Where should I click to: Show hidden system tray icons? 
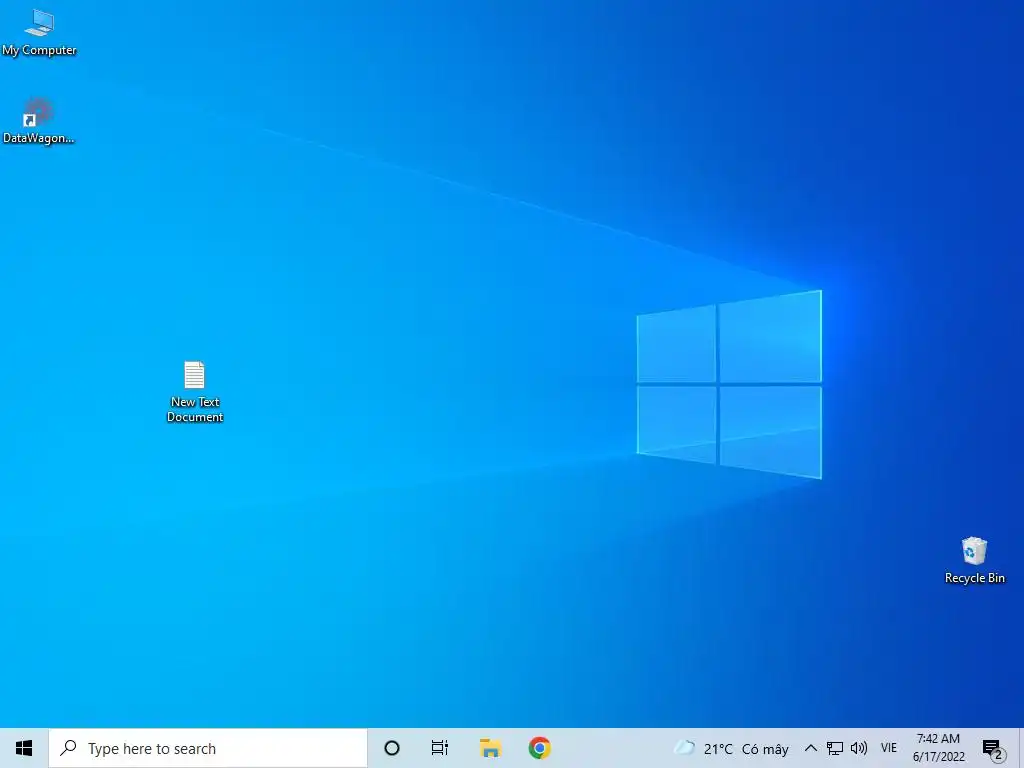[x=810, y=748]
